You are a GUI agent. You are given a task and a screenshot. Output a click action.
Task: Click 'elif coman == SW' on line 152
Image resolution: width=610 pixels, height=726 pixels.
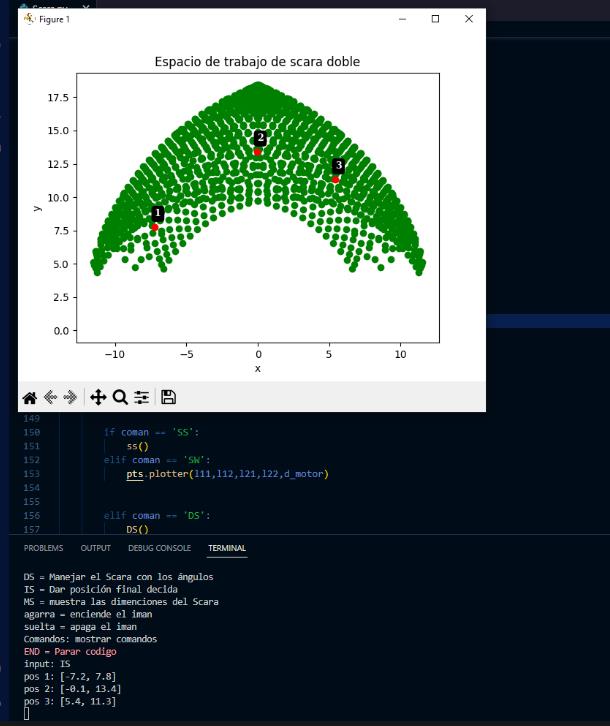pyautogui.click(x=157, y=460)
